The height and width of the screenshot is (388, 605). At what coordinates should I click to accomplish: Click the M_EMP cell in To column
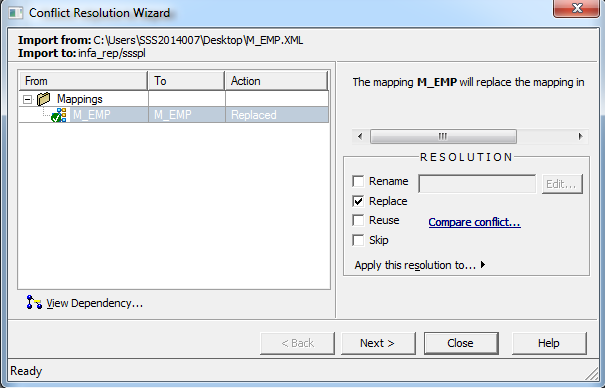[187, 115]
